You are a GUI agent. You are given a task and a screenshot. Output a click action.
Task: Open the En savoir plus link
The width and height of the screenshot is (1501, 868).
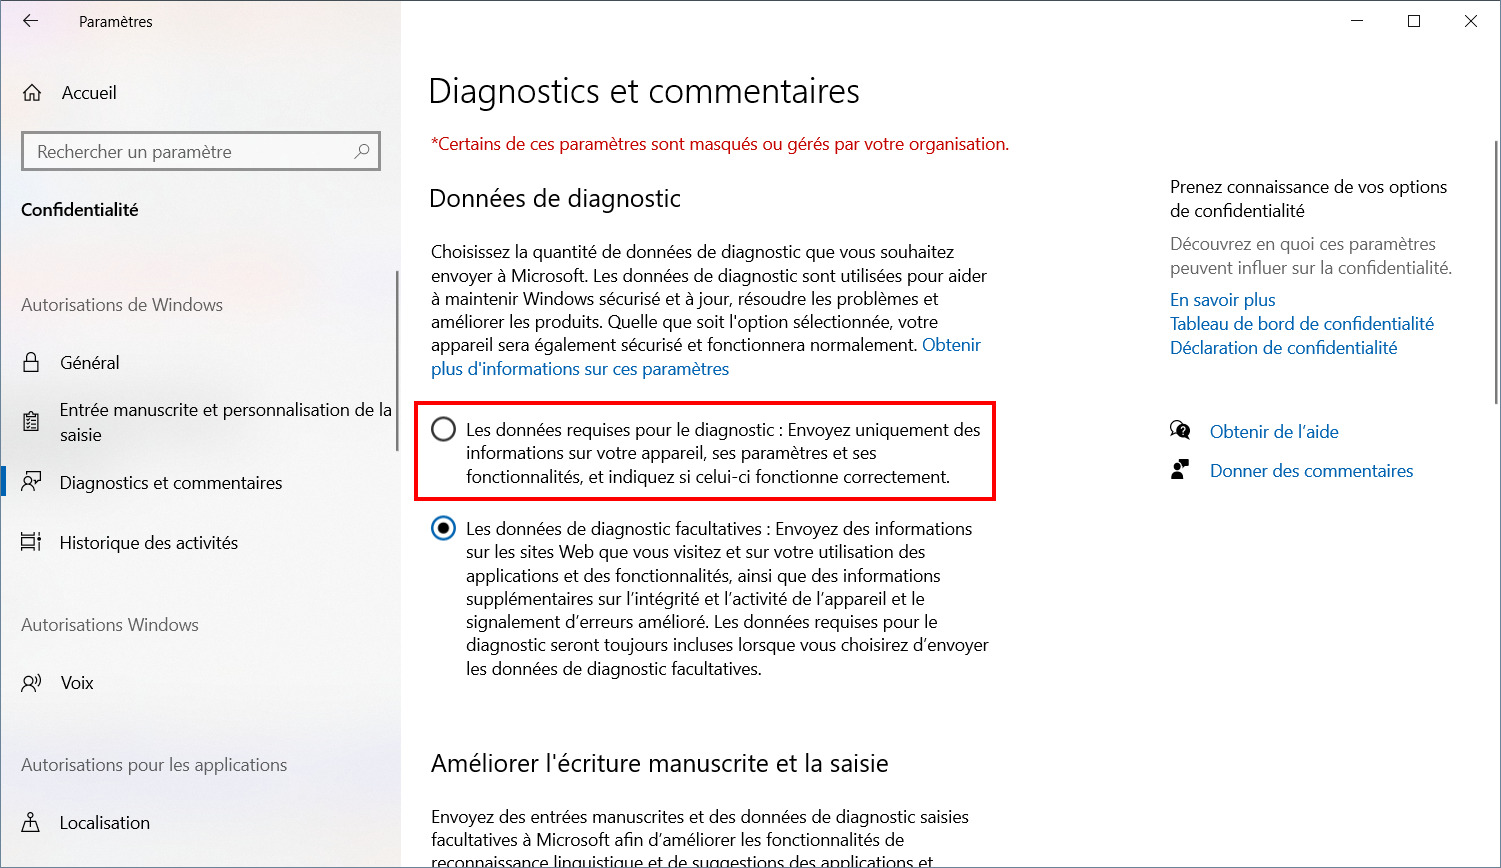coord(1223,300)
